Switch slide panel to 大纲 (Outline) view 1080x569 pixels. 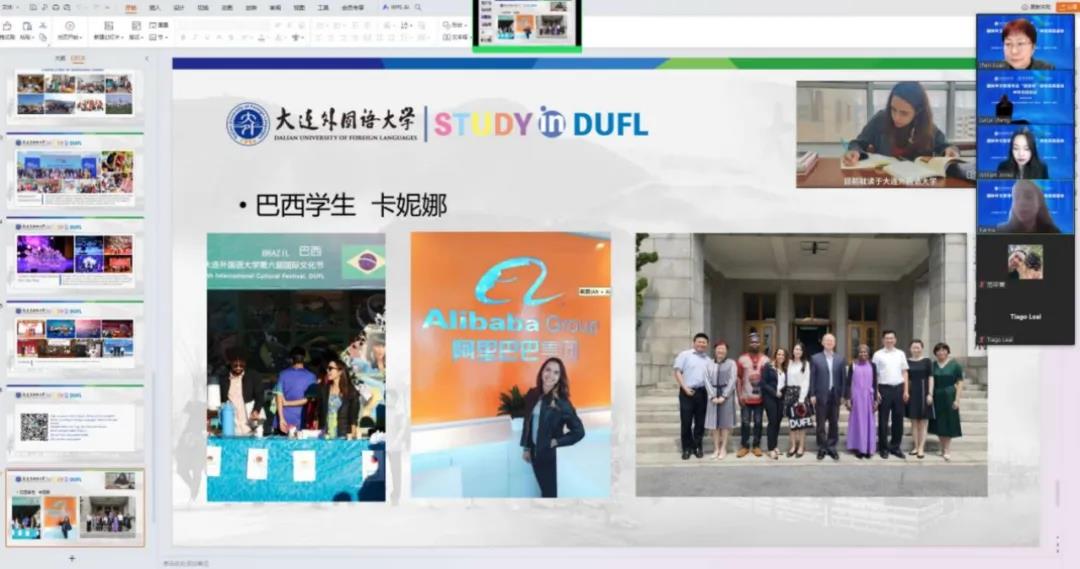coord(61,59)
